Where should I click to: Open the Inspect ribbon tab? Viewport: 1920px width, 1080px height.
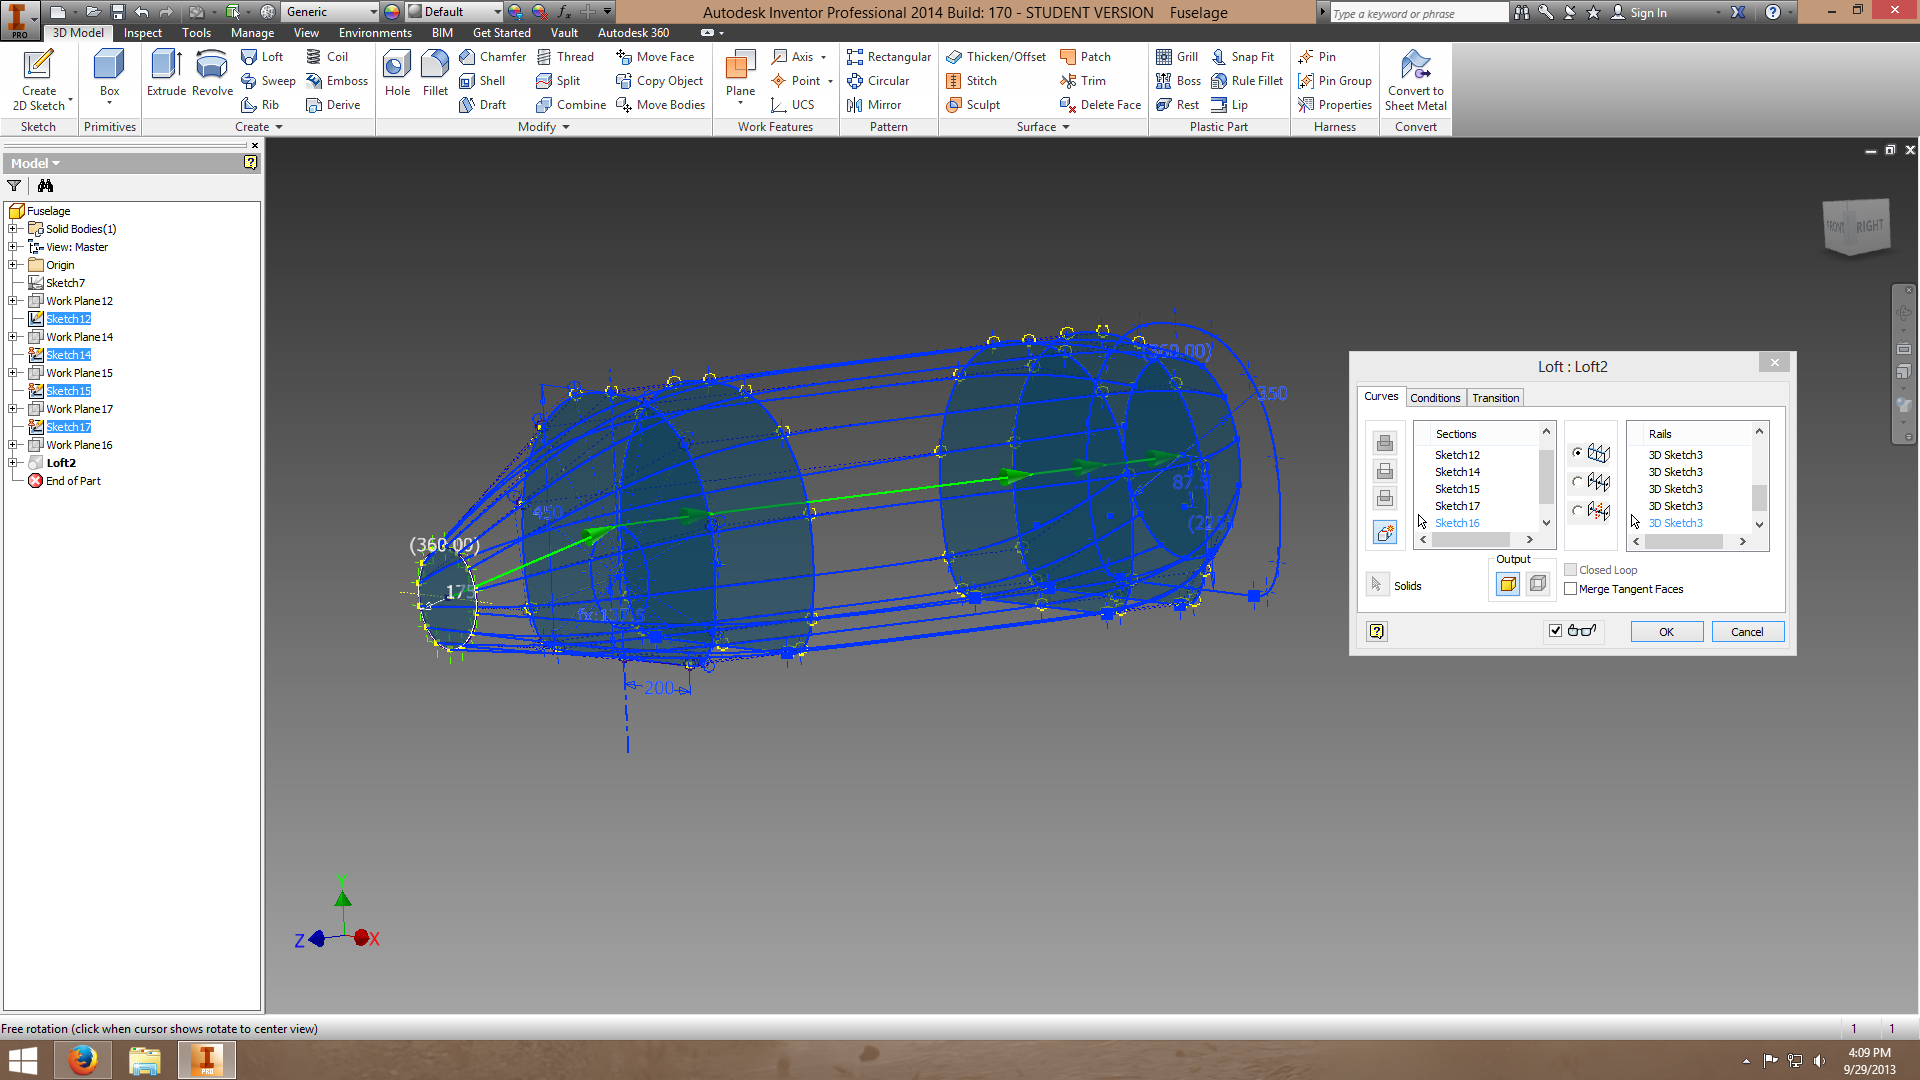(142, 32)
